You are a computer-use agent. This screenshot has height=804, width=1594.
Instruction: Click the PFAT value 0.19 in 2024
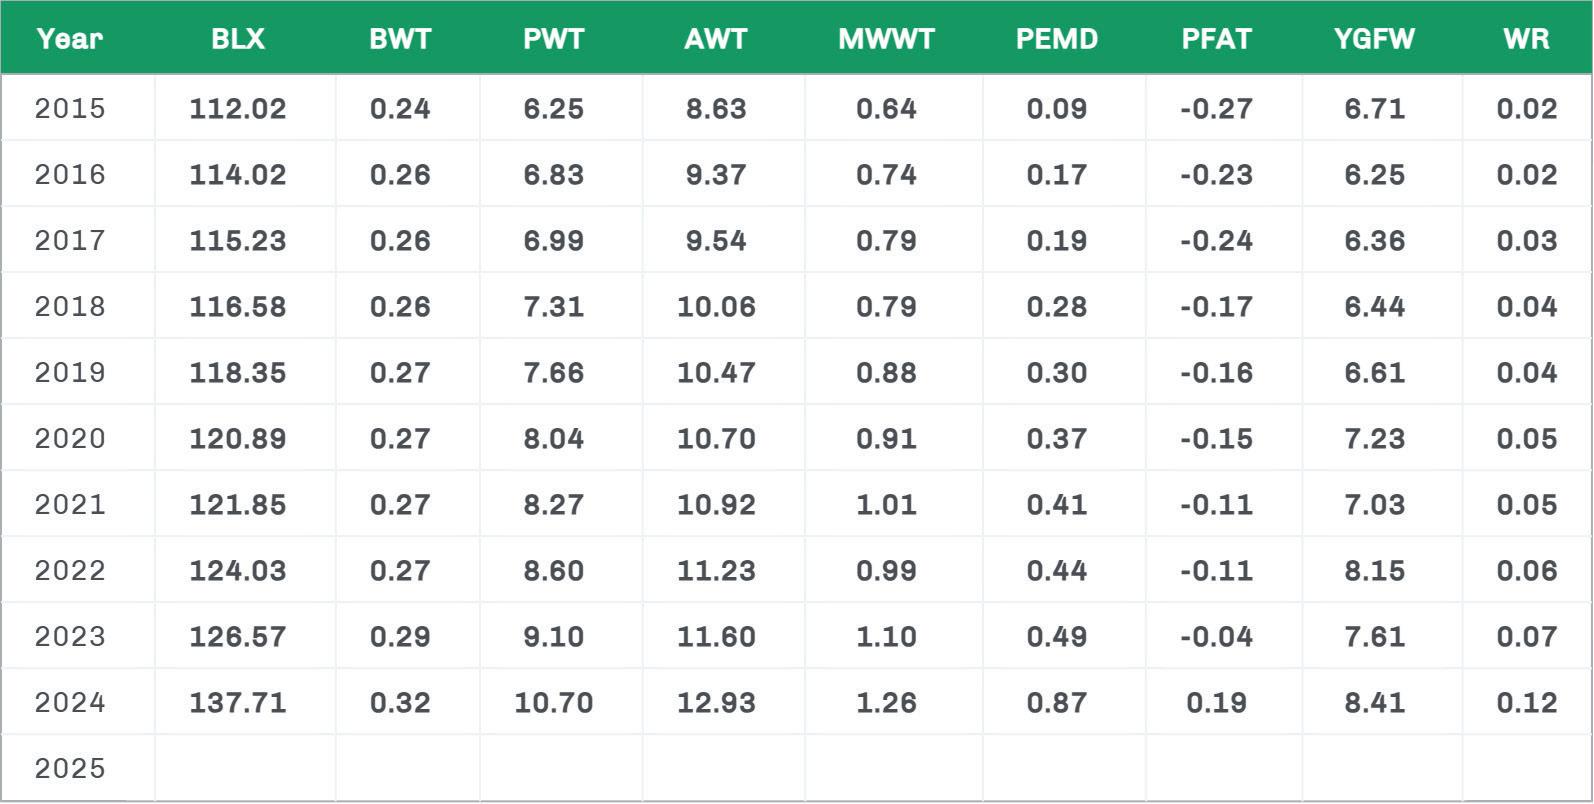click(1216, 702)
